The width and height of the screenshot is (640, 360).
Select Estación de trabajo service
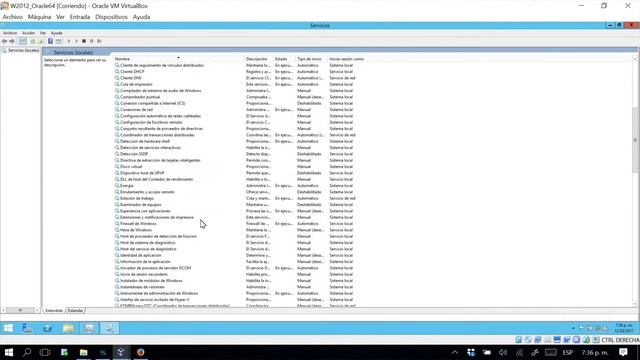[x=137, y=198]
